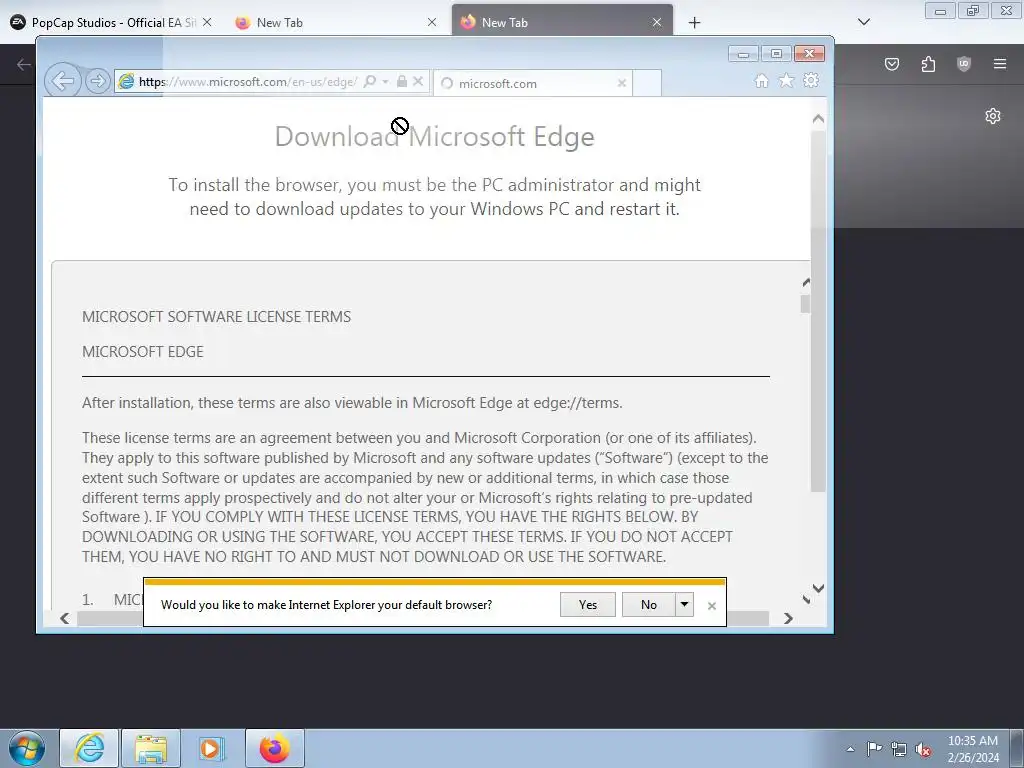Expand the No button dropdown arrow
Viewport: 1024px width, 768px height.
pos(684,605)
